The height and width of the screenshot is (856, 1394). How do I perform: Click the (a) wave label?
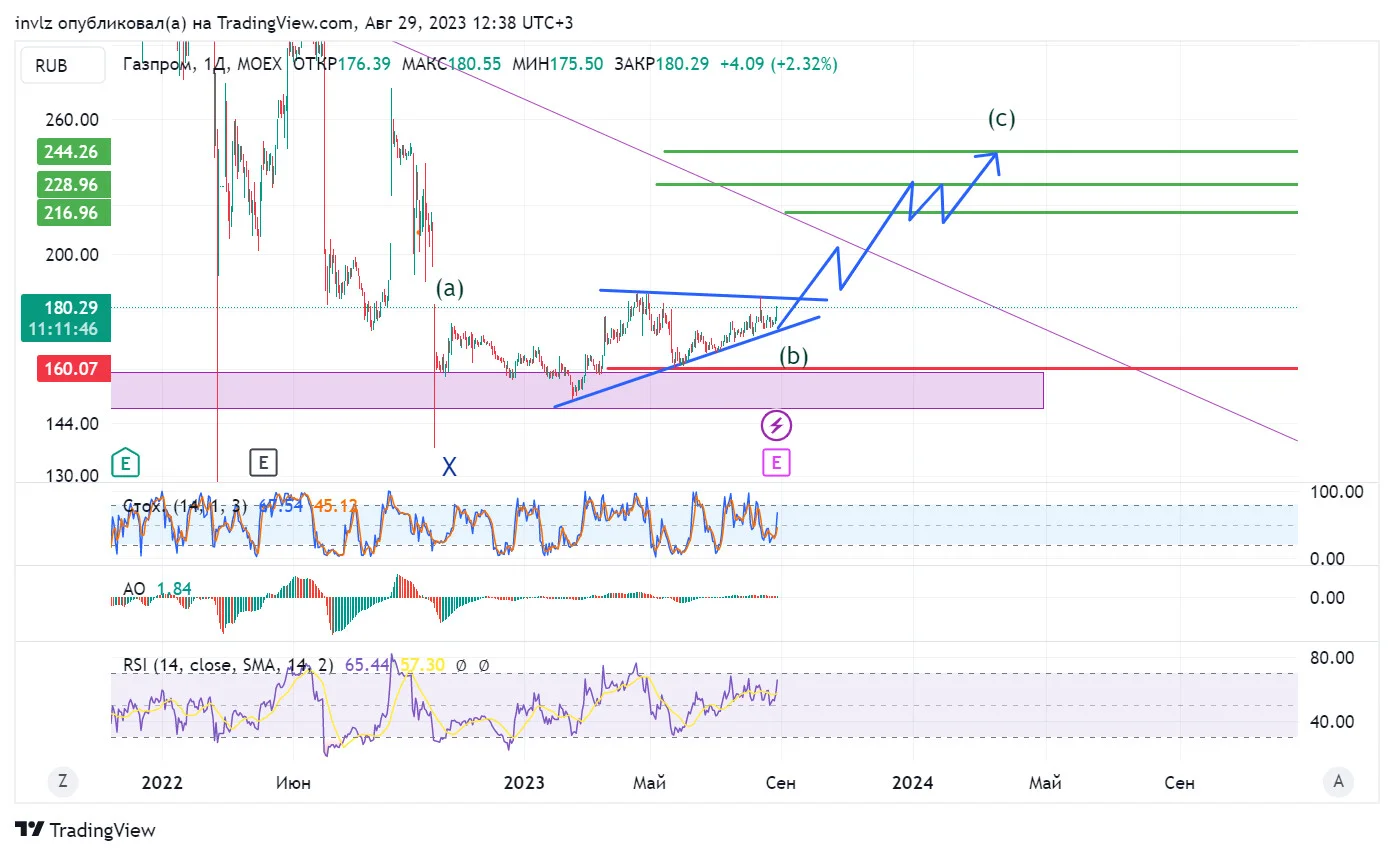tap(450, 288)
